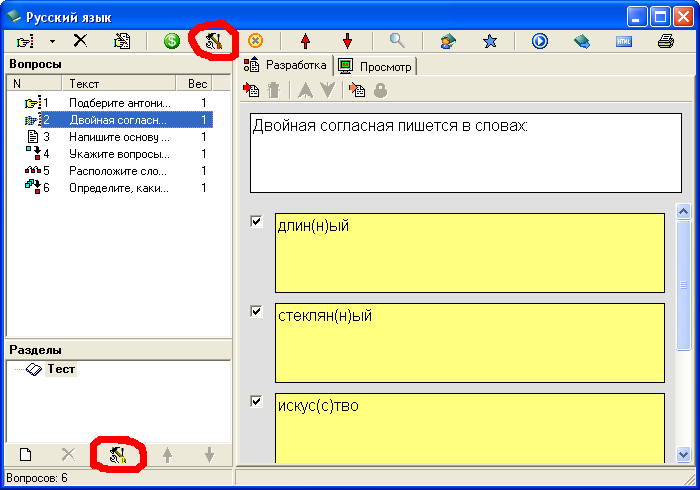Click the red down arrow in the toolbar

coord(347,41)
